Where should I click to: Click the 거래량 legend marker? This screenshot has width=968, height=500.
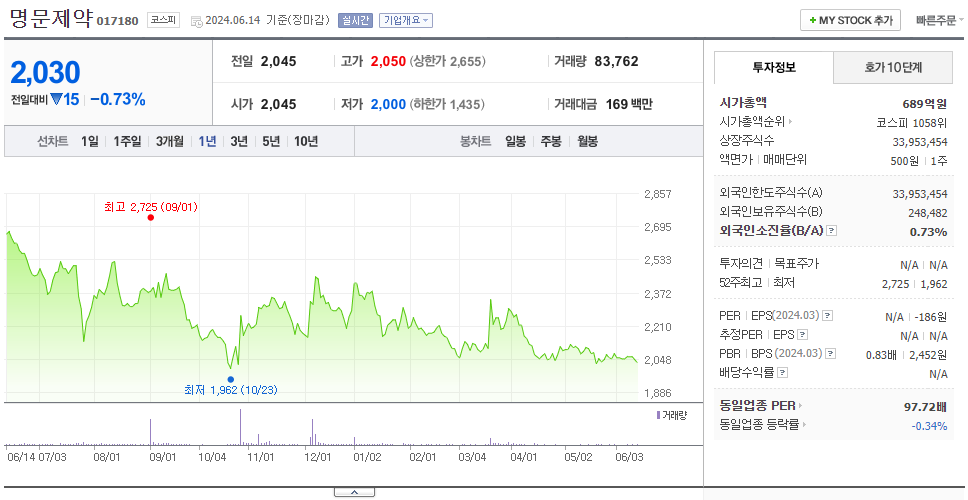(658, 415)
